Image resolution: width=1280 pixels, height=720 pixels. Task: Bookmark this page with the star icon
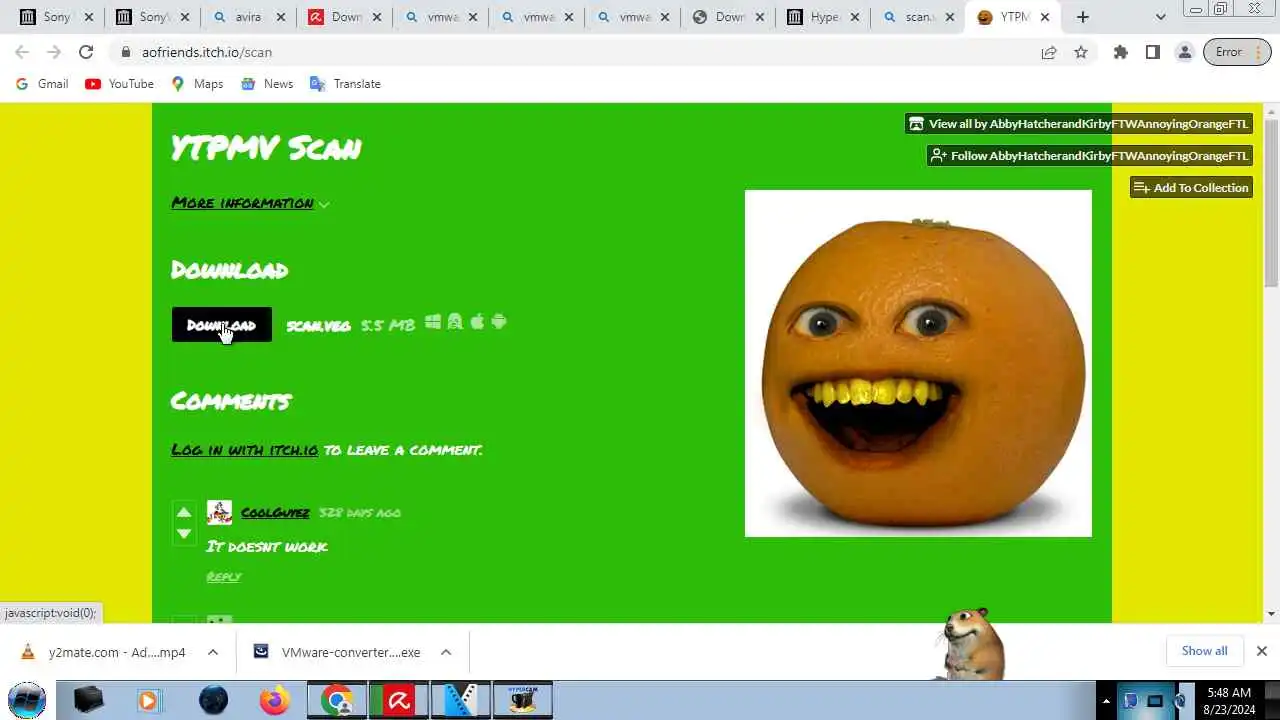(x=1081, y=52)
